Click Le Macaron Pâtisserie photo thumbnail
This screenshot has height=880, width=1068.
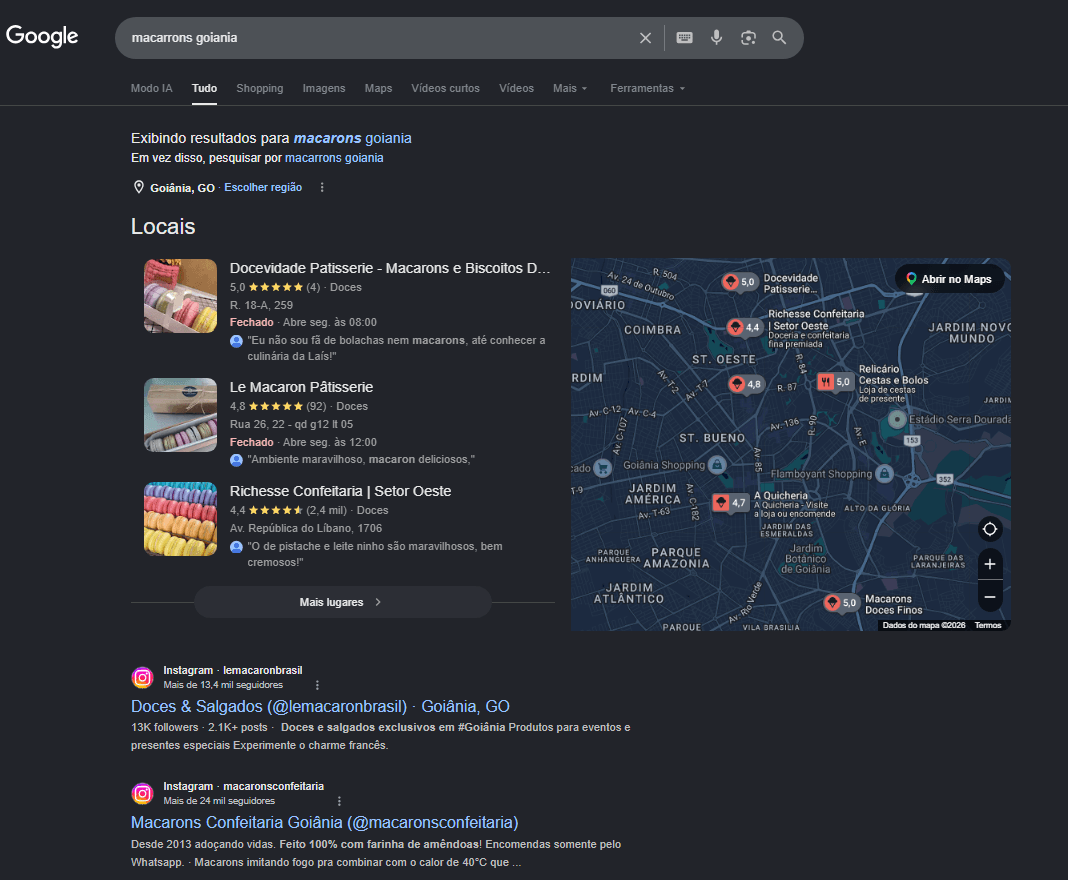point(180,415)
